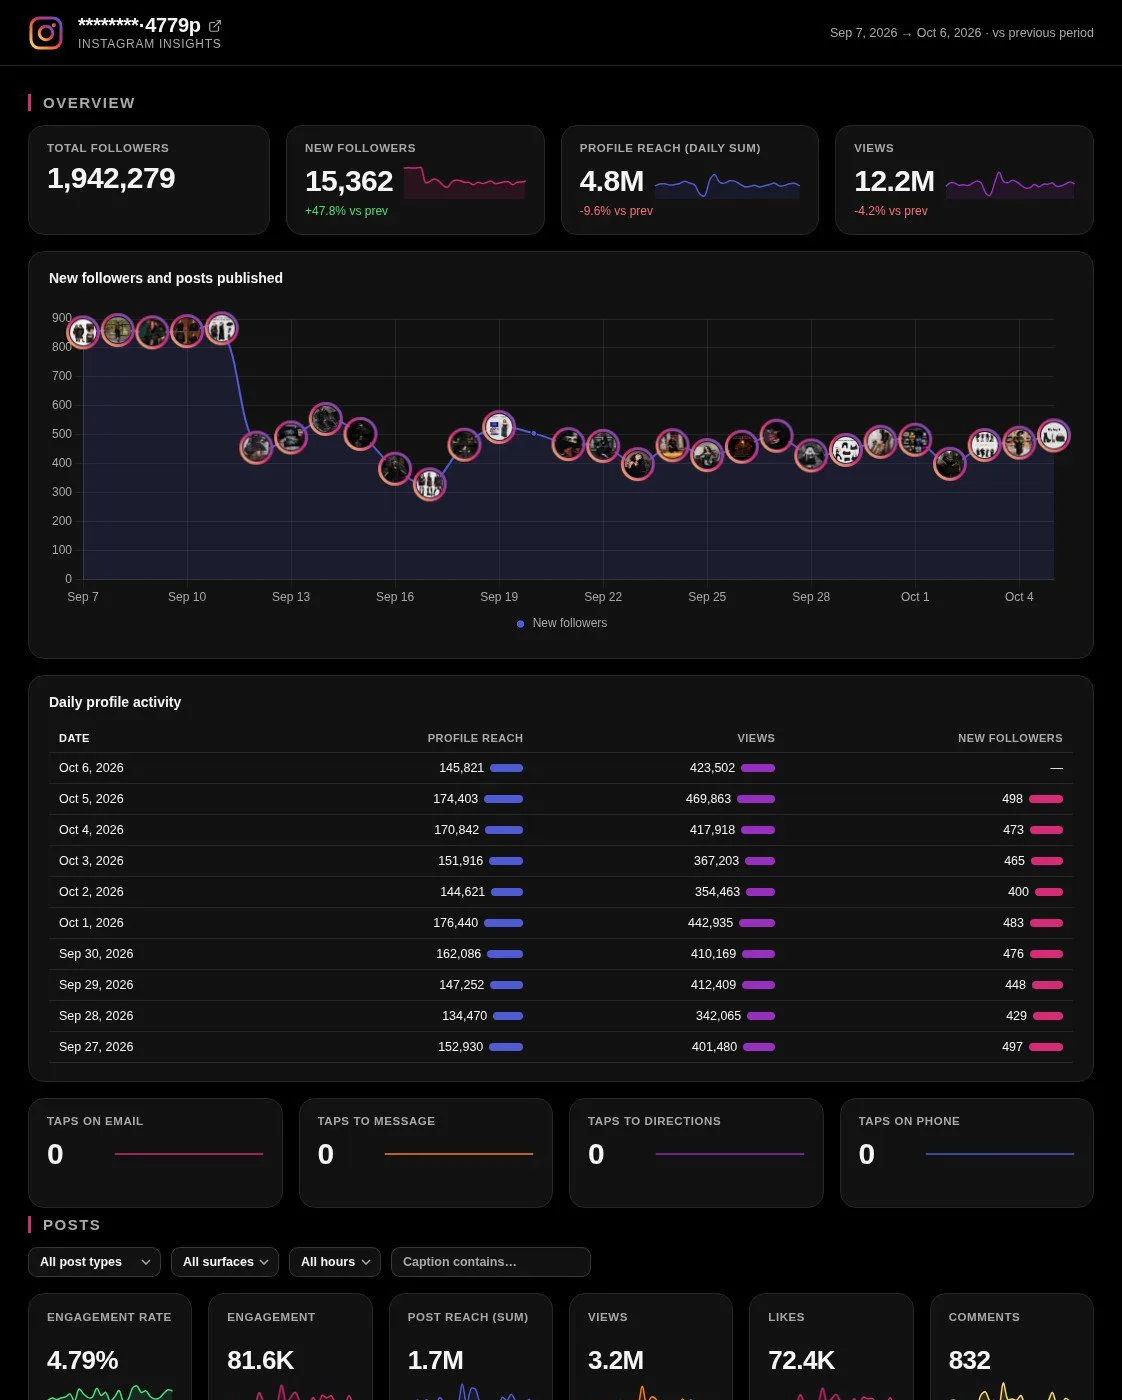
Task: Open the All surfaces dropdown
Action: click(x=225, y=1262)
